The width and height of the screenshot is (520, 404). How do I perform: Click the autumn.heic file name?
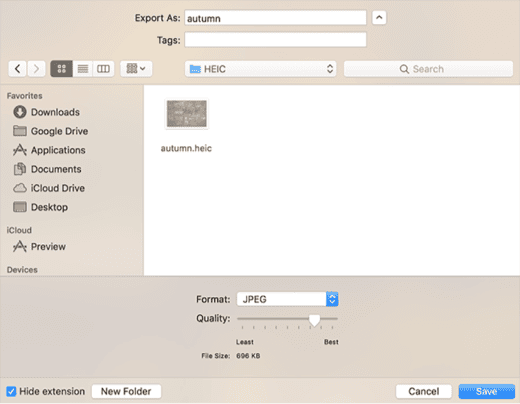click(186, 148)
